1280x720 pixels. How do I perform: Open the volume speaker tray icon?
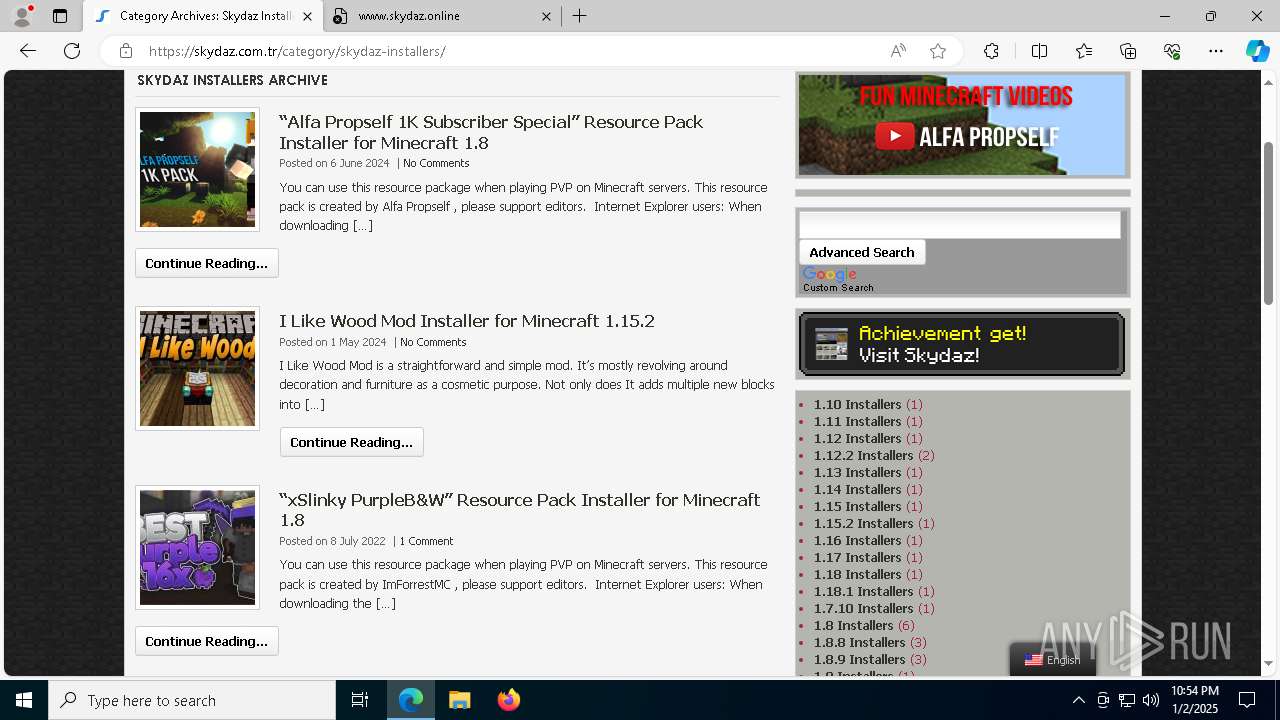point(1151,700)
